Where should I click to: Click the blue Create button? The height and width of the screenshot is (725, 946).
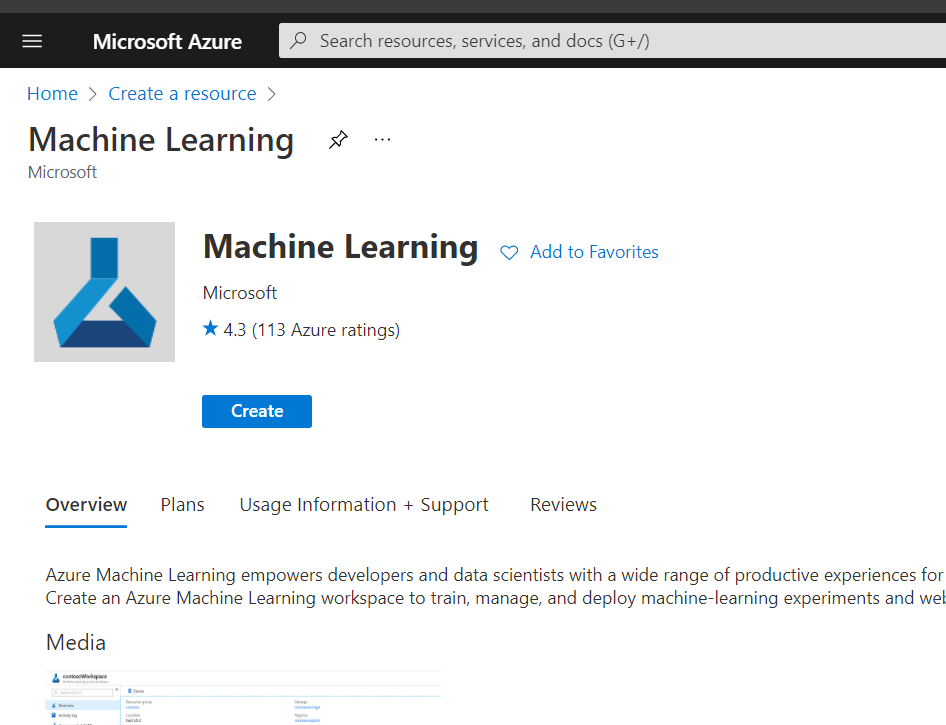[257, 411]
